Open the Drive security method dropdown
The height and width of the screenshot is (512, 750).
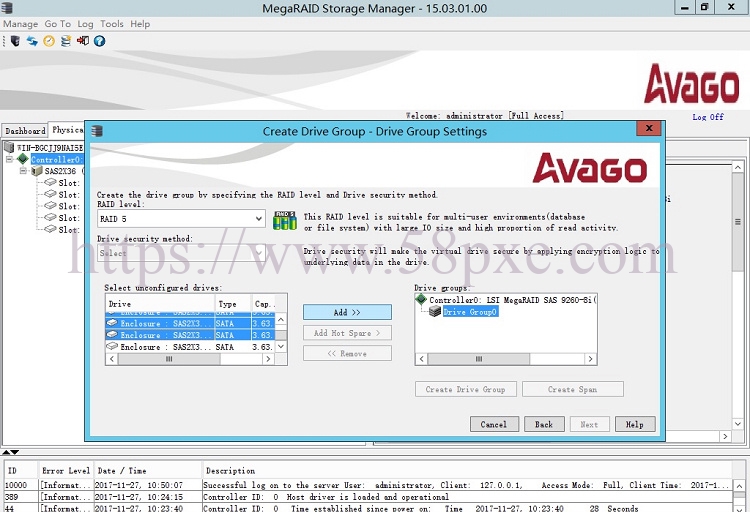coord(181,253)
